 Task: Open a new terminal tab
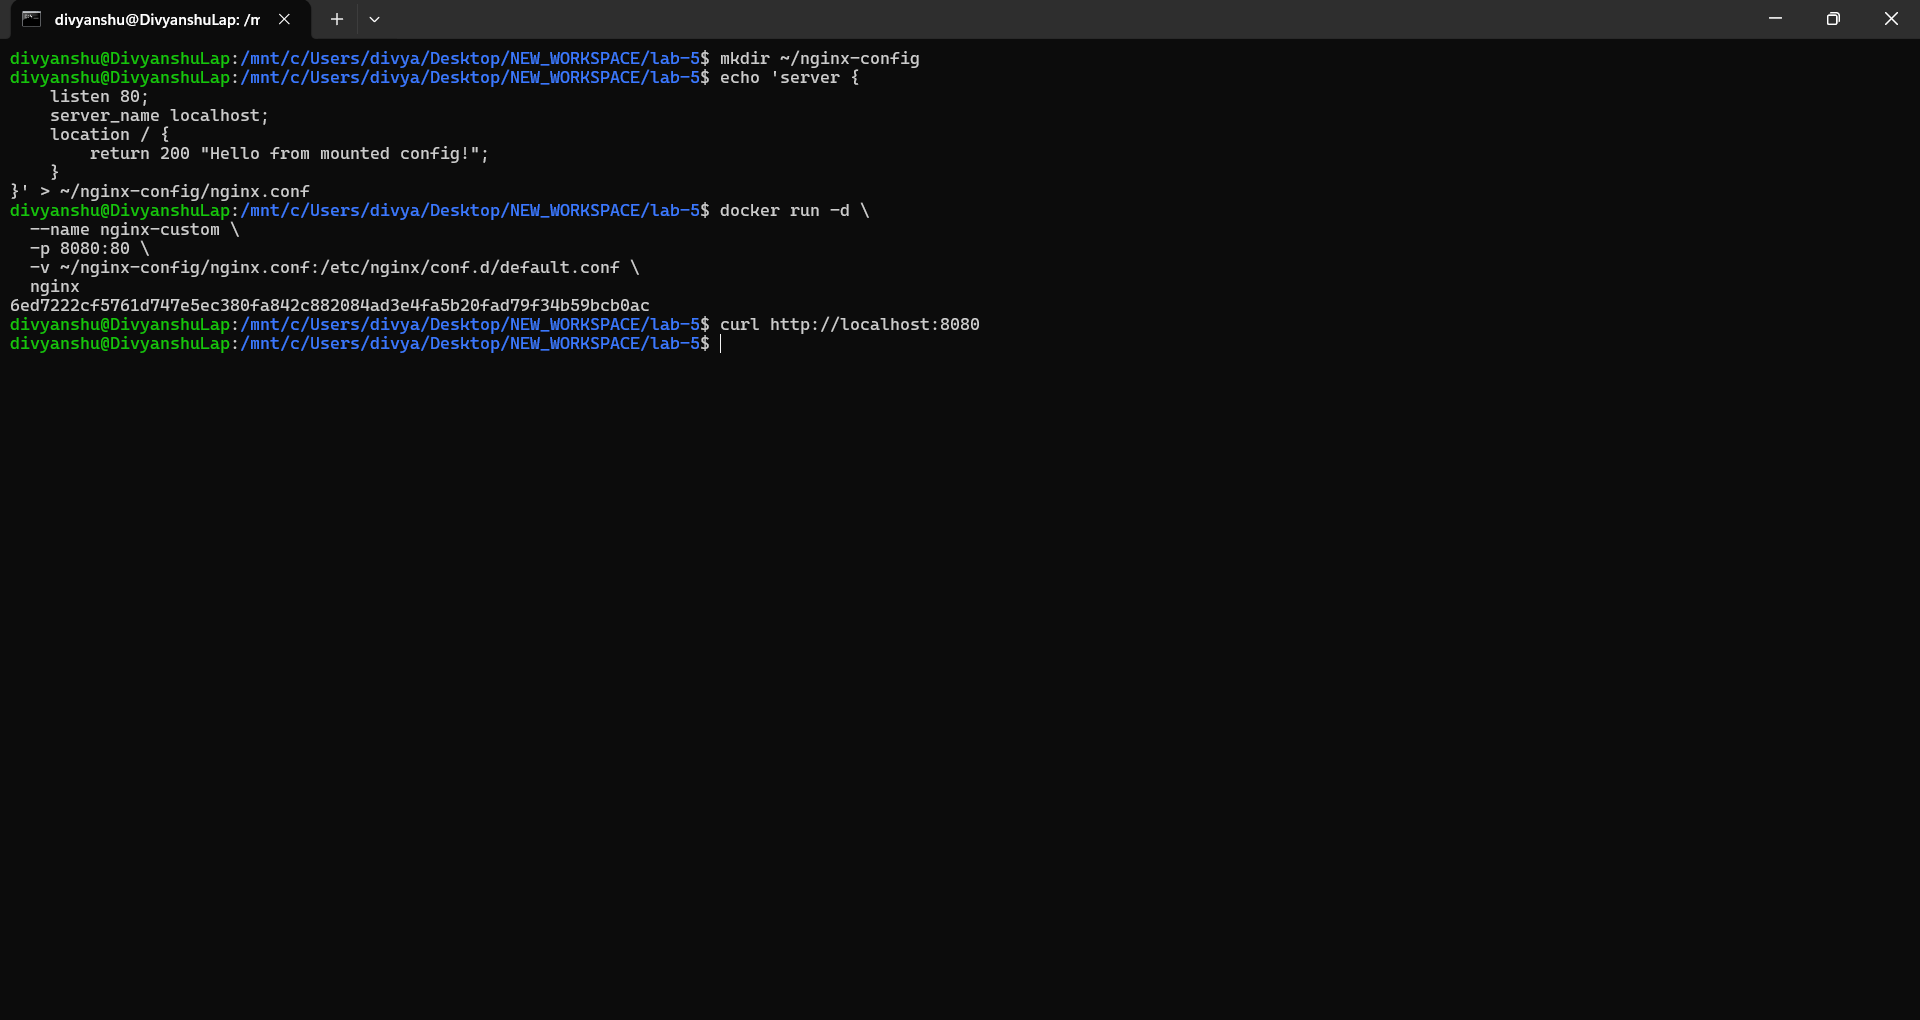tap(336, 19)
